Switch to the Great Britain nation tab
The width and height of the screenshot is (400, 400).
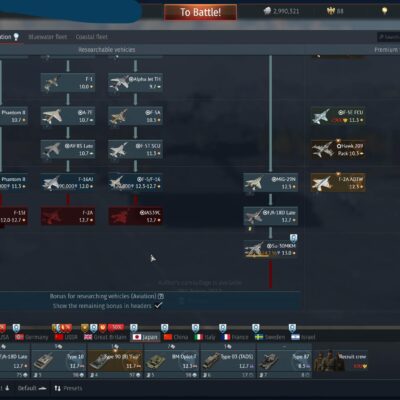click(x=105, y=337)
